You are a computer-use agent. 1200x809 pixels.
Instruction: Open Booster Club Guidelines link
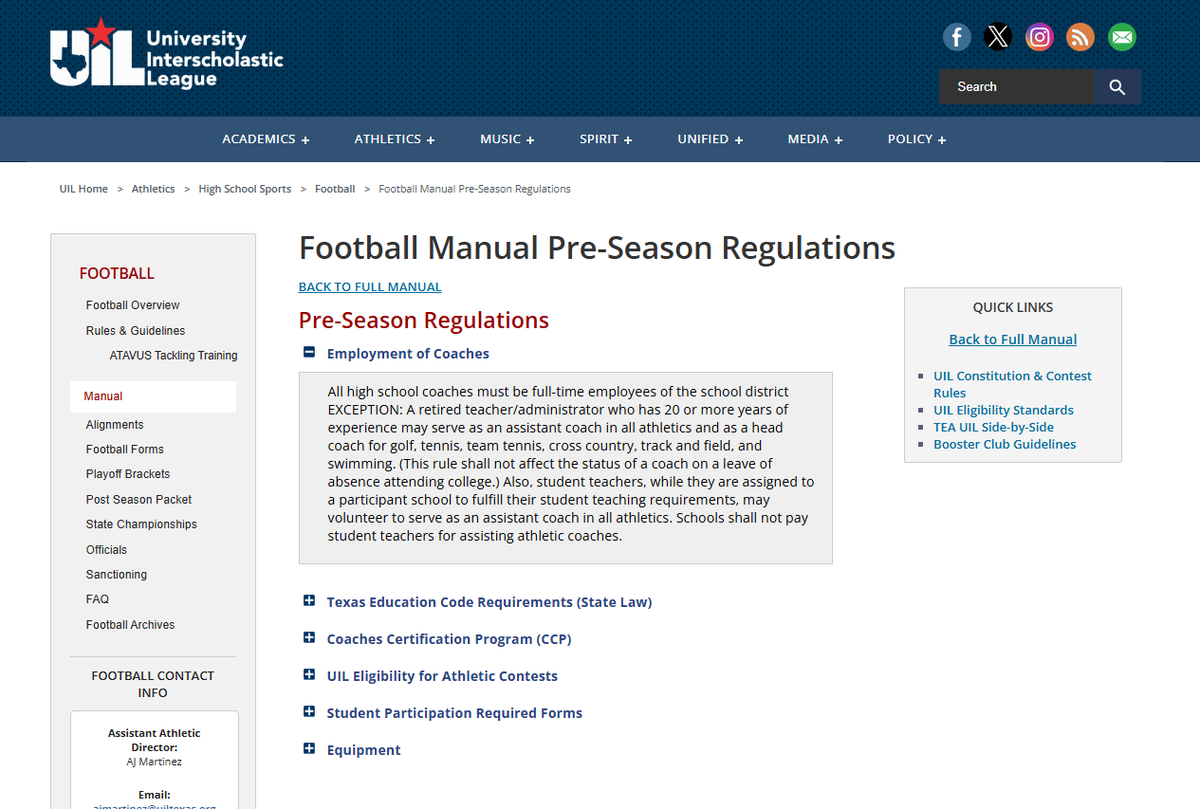tap(1005, 444)
